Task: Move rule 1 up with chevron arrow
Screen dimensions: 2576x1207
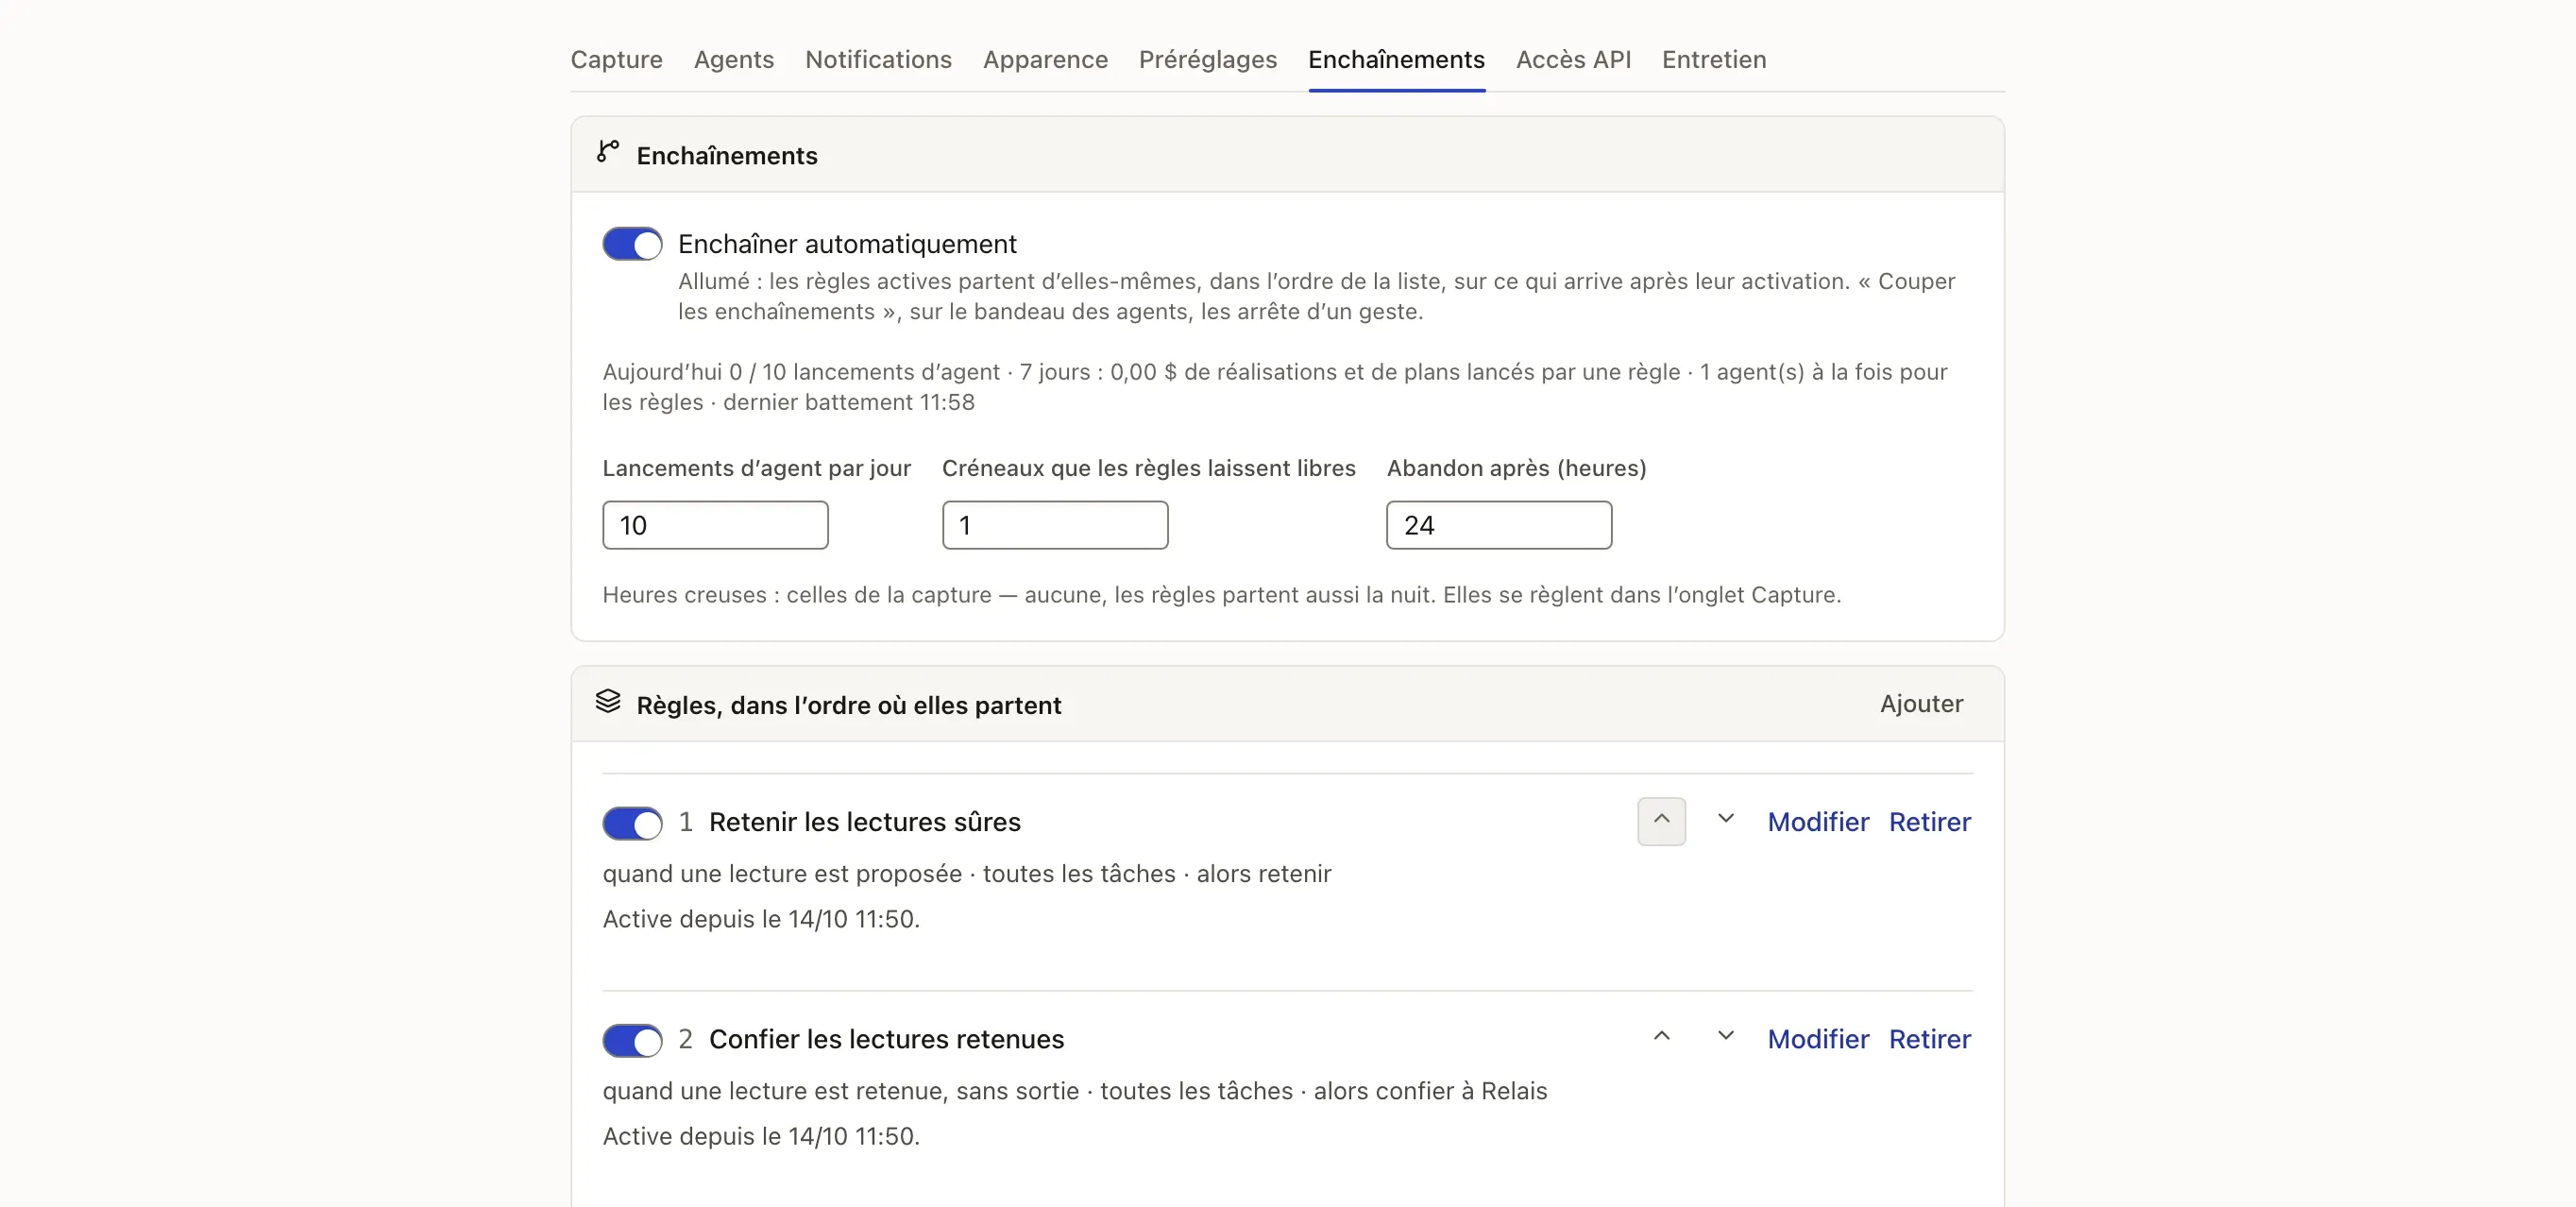Action: [x=1661, y=821]
